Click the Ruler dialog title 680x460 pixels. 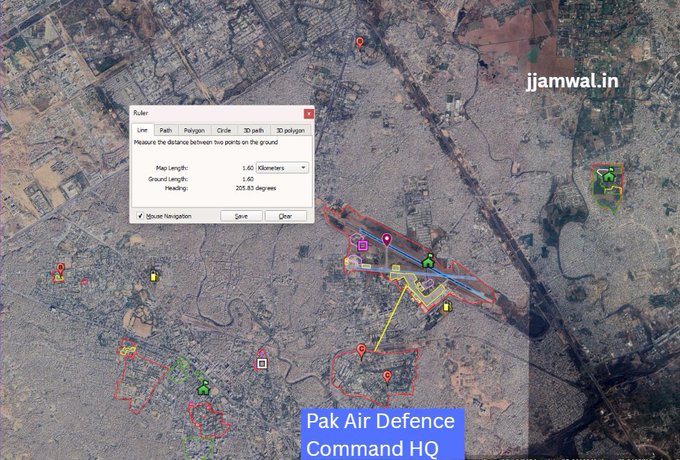point(141,113)
